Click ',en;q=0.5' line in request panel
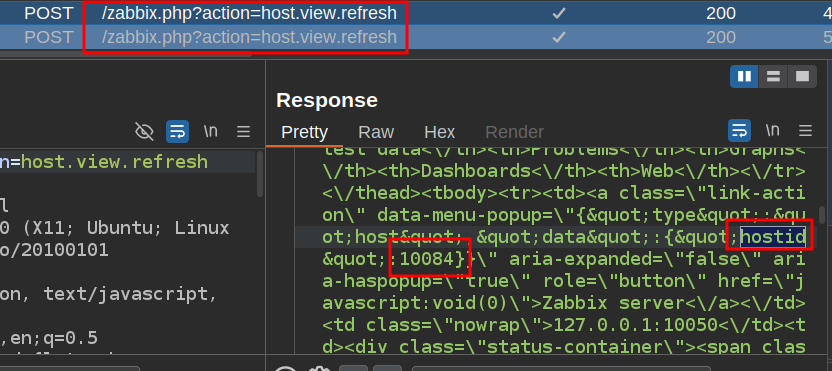The height and width of the screenshot is (371, 832). click(x=49, y=338)
